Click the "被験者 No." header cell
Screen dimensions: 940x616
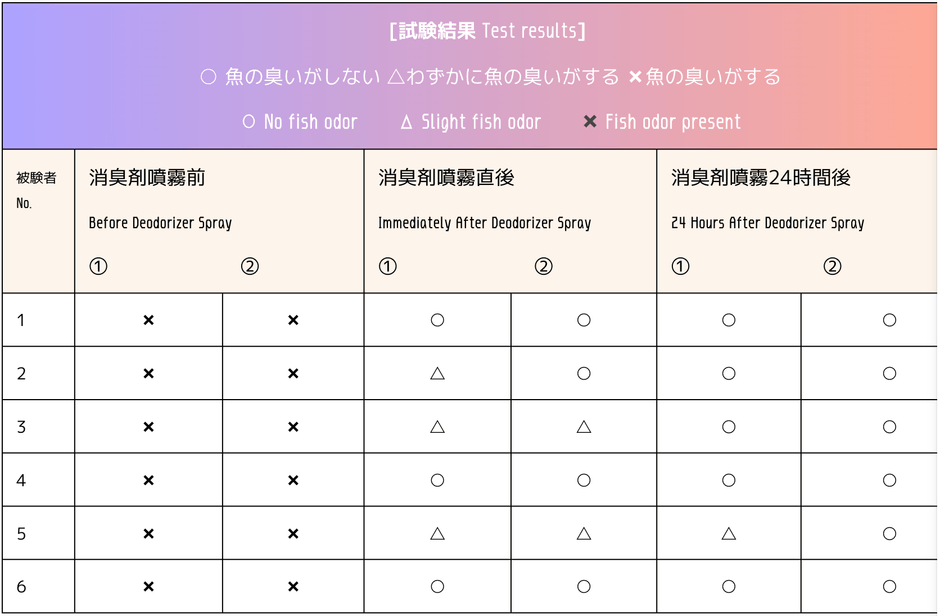(x=37, y=190)
